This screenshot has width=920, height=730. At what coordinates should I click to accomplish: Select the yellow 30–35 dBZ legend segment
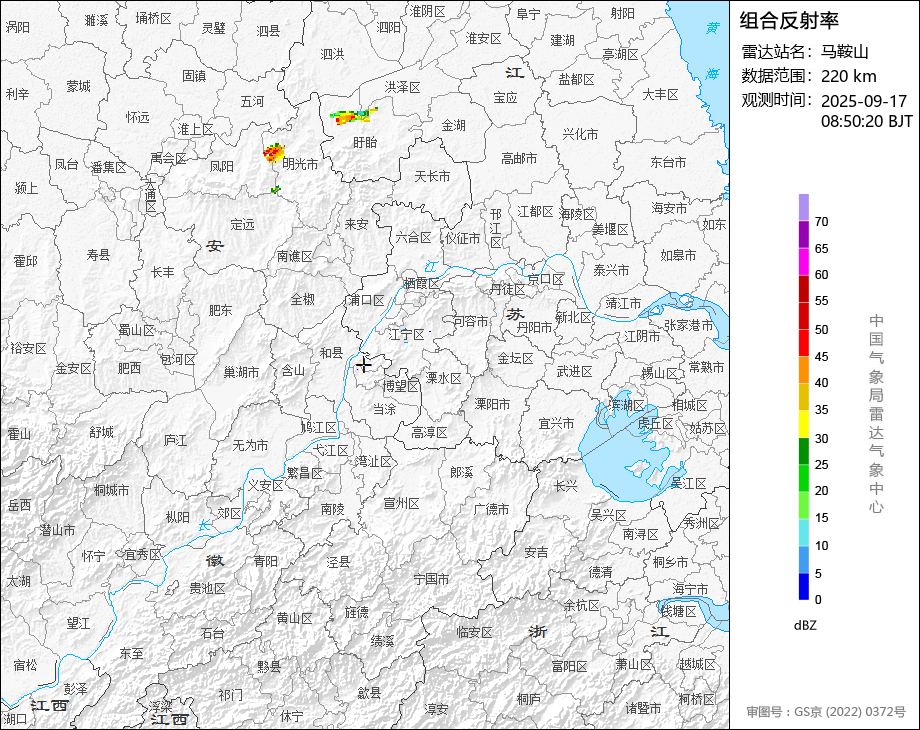(804, 424)
